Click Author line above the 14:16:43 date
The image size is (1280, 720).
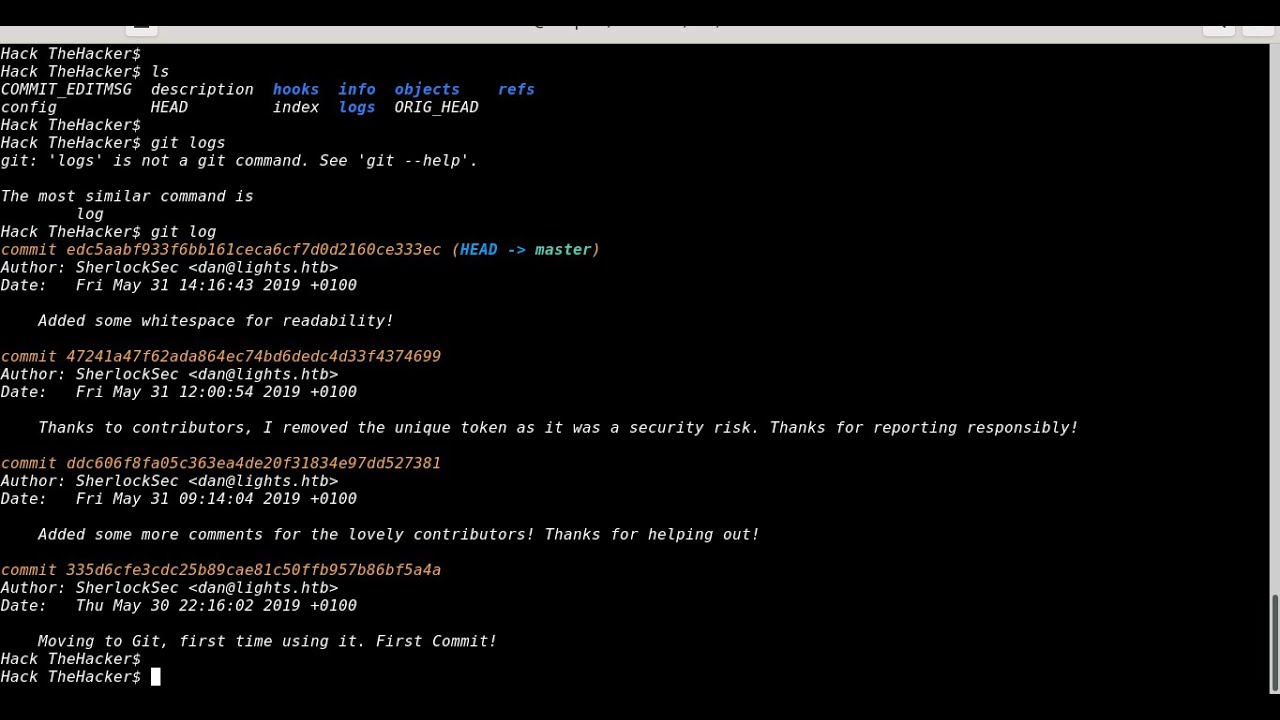pyautogui.click(x=169, y=268)
